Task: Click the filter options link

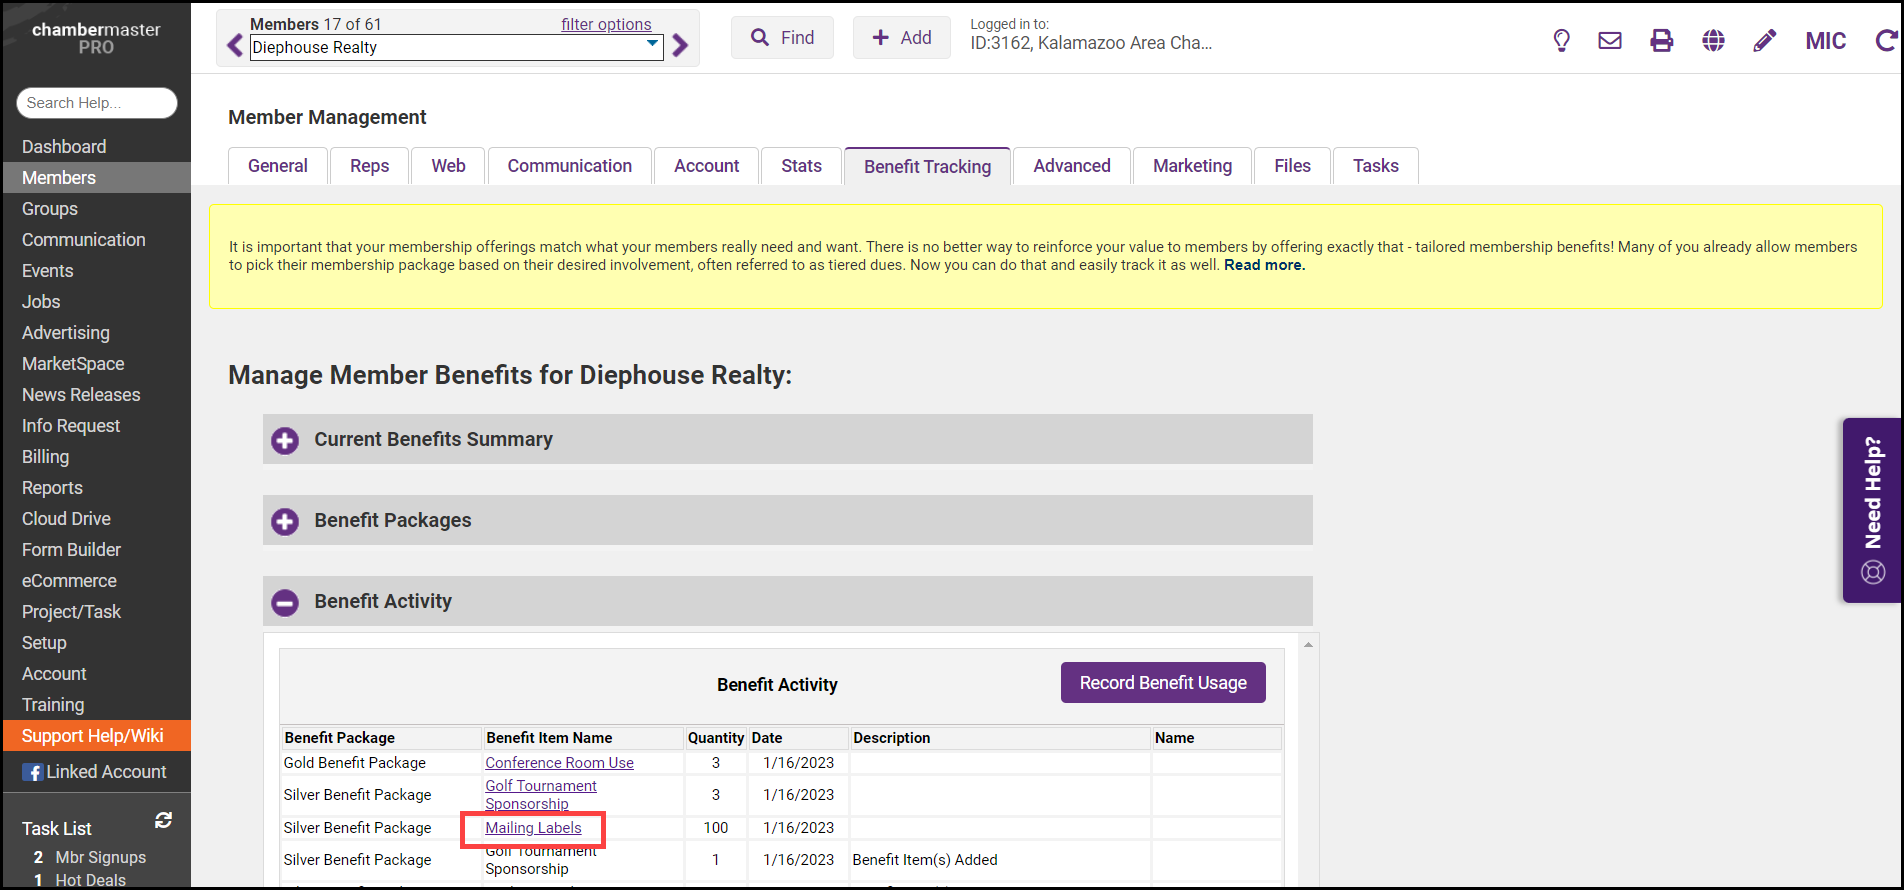Action: coord(606,24)
